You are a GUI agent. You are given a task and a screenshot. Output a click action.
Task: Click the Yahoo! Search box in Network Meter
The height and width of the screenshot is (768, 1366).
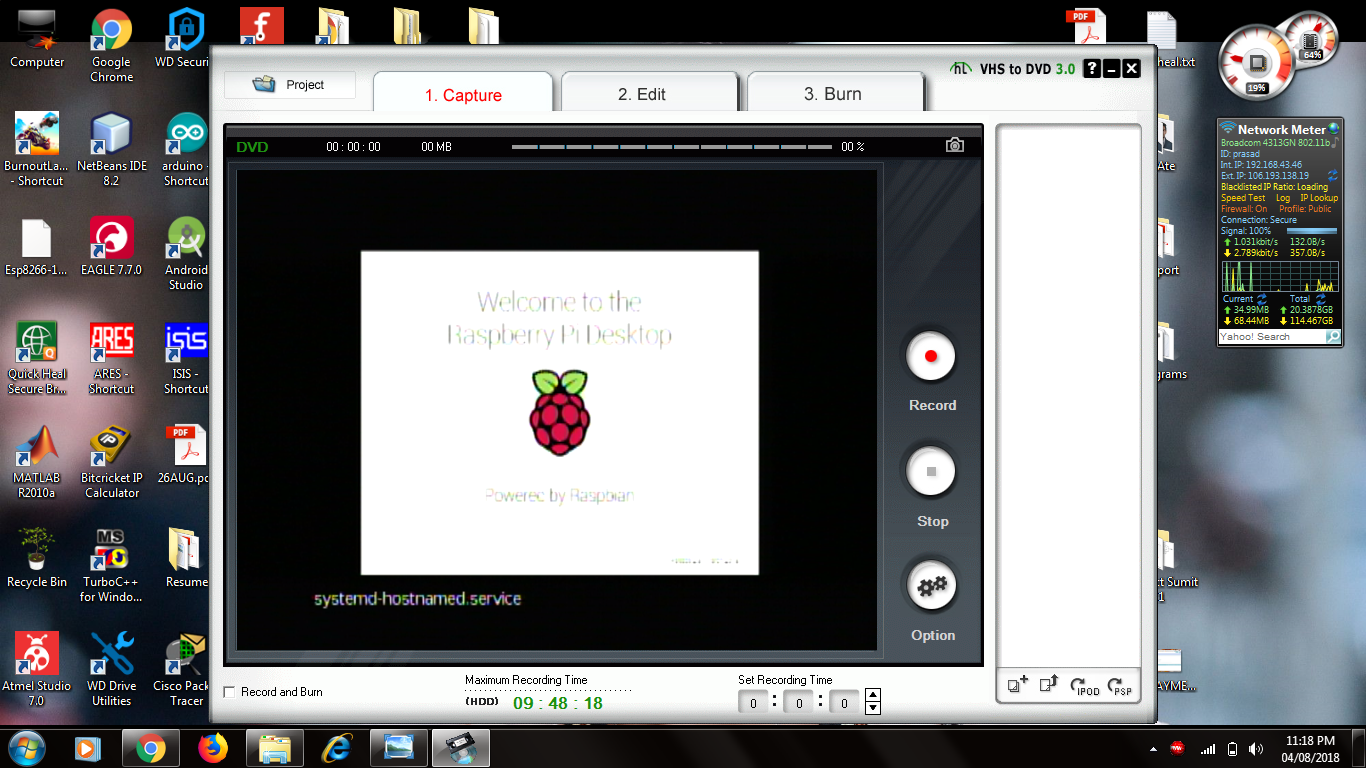pos(1272,337)
